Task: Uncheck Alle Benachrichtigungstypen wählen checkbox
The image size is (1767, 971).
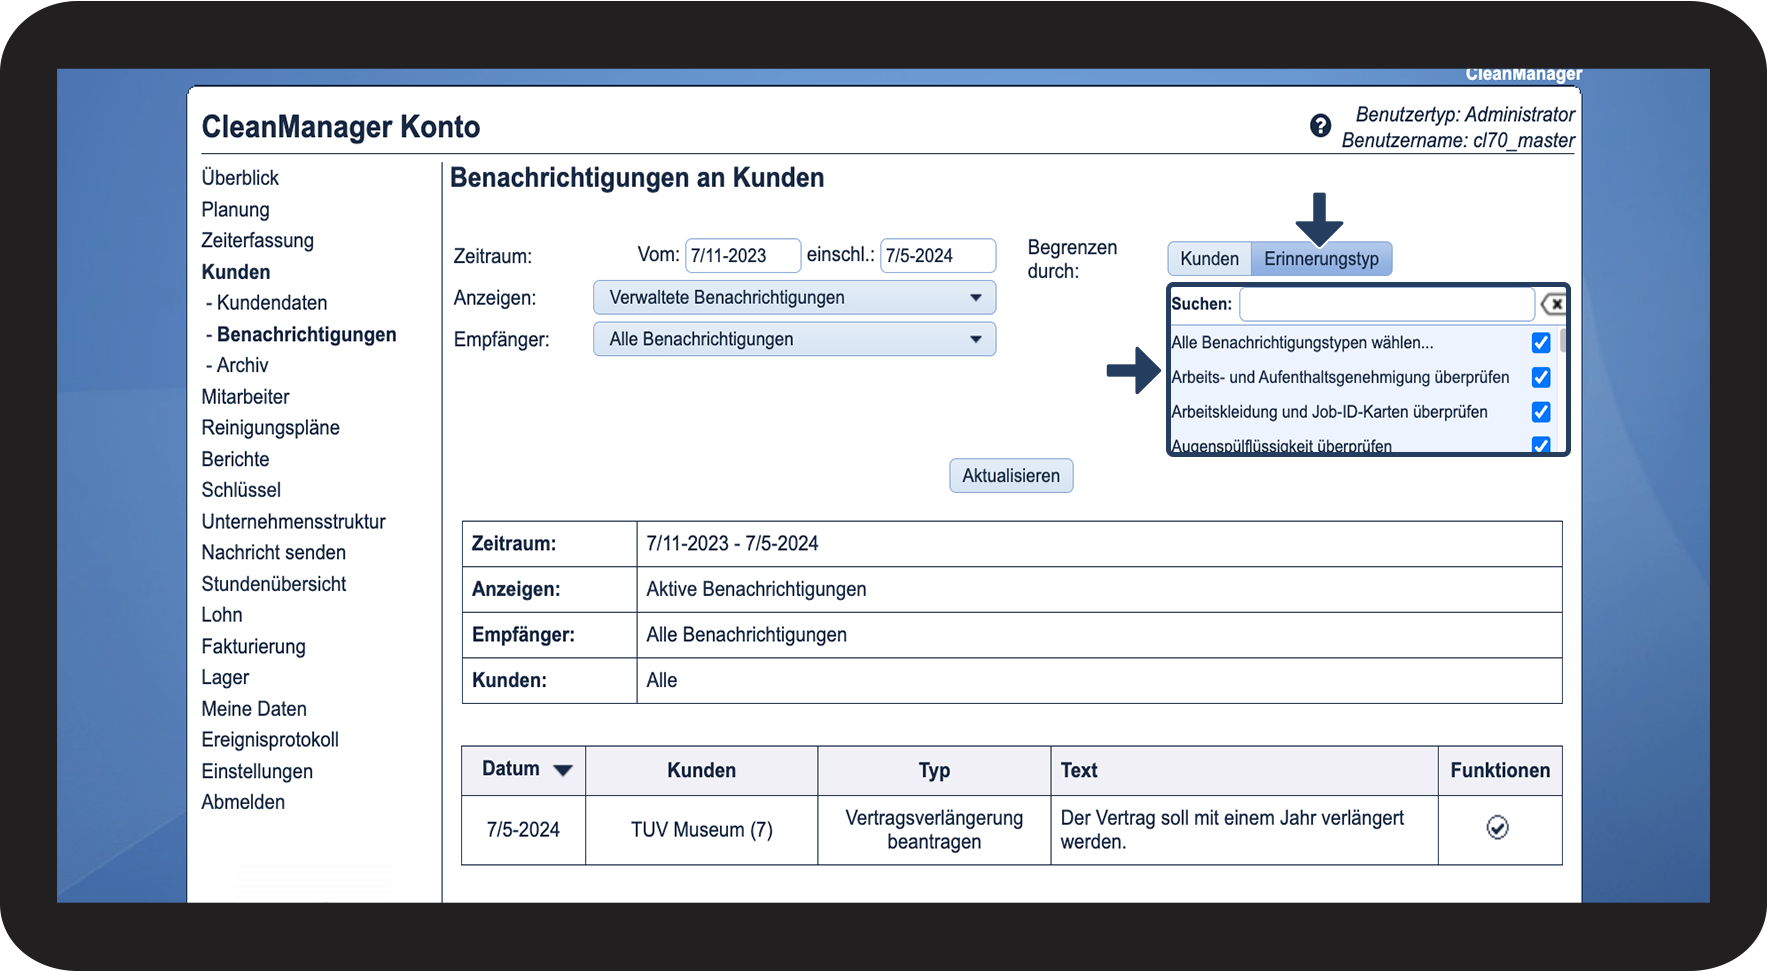Action: coord(1541,343)
